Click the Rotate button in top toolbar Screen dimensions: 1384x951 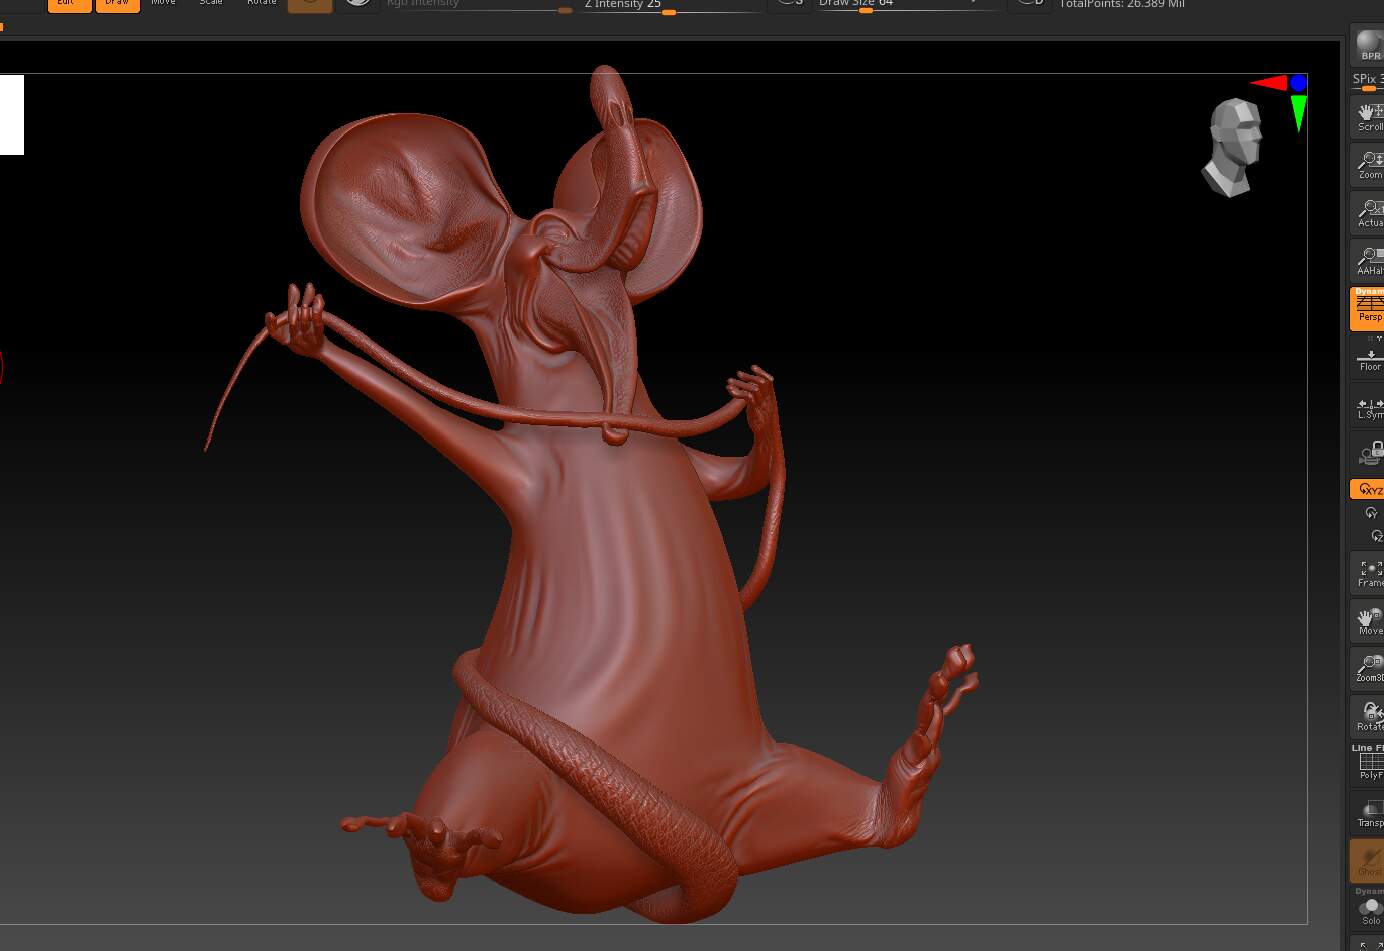(261, 4)
